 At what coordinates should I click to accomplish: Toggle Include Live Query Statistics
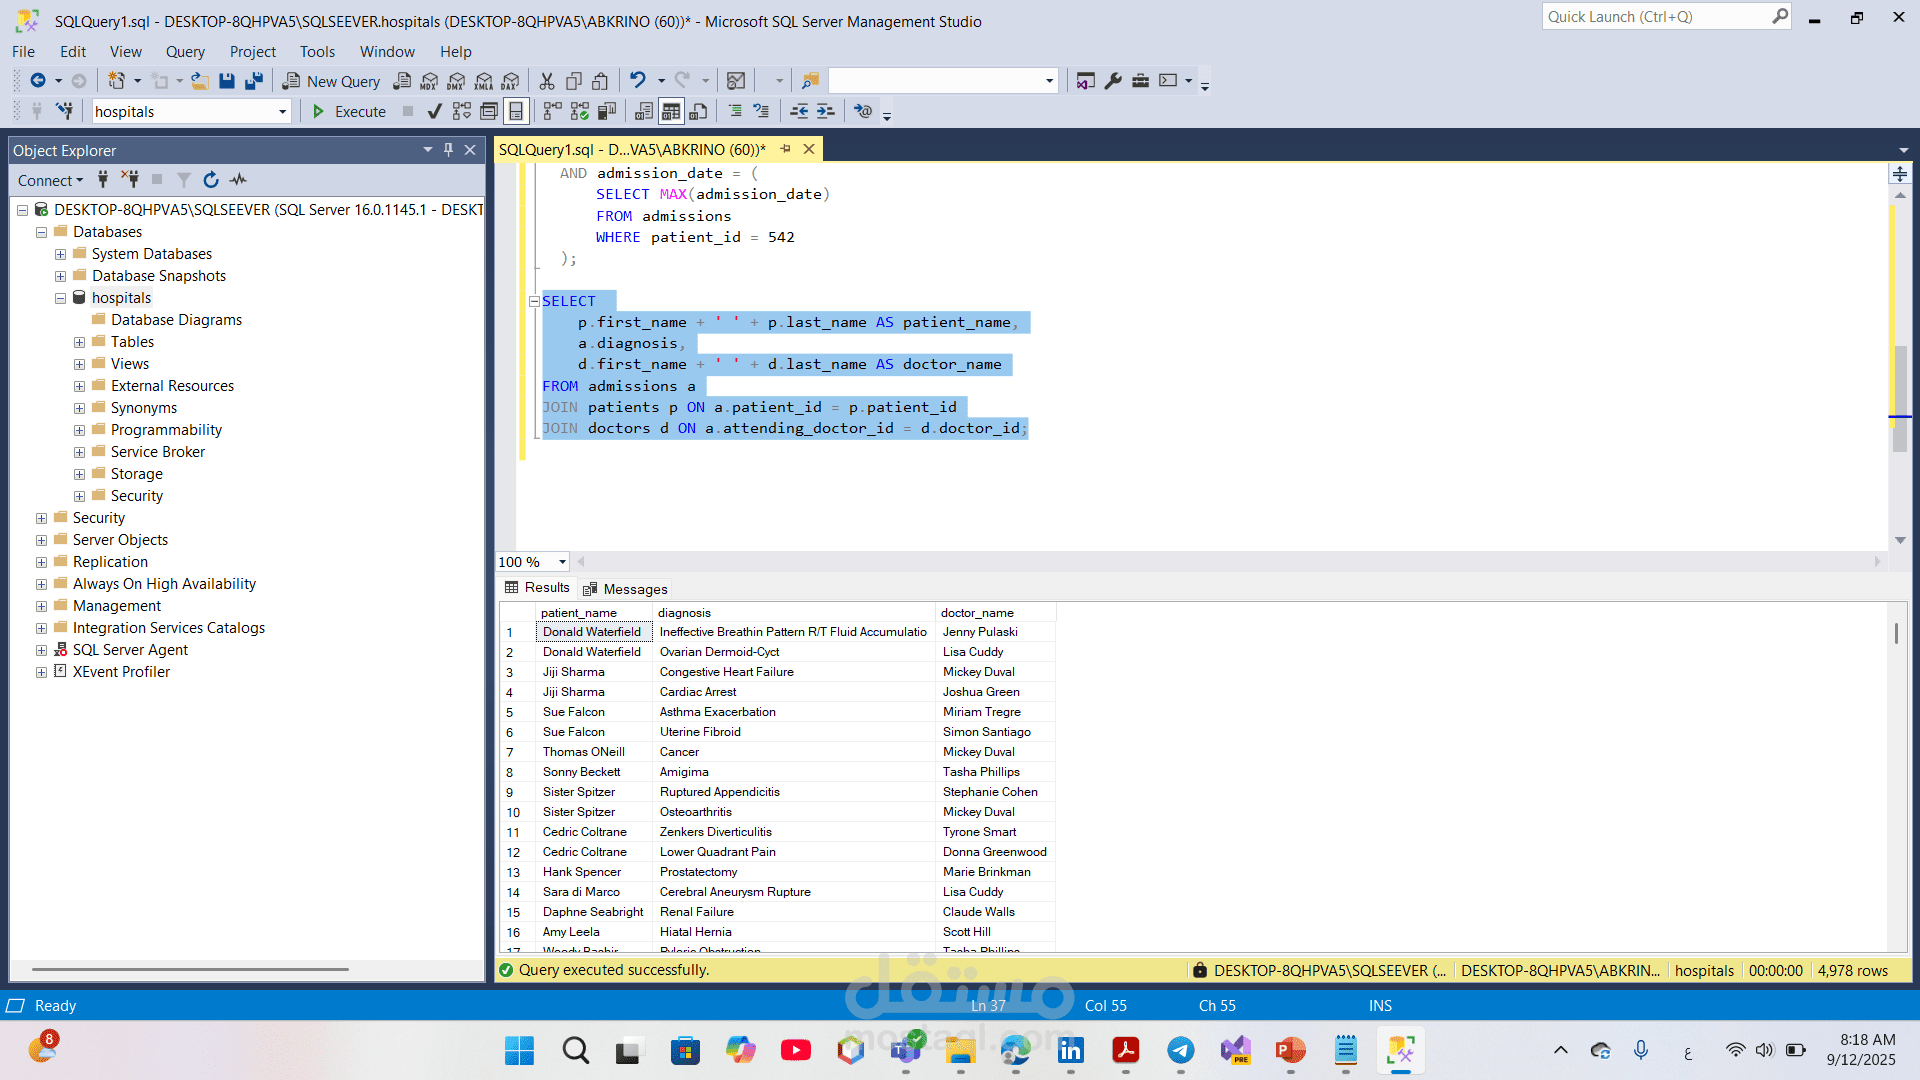580,111
